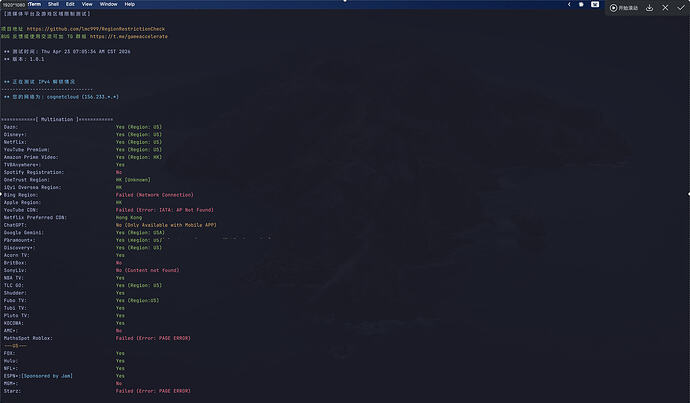Open the Shell menu

click(x=53, y=4)
